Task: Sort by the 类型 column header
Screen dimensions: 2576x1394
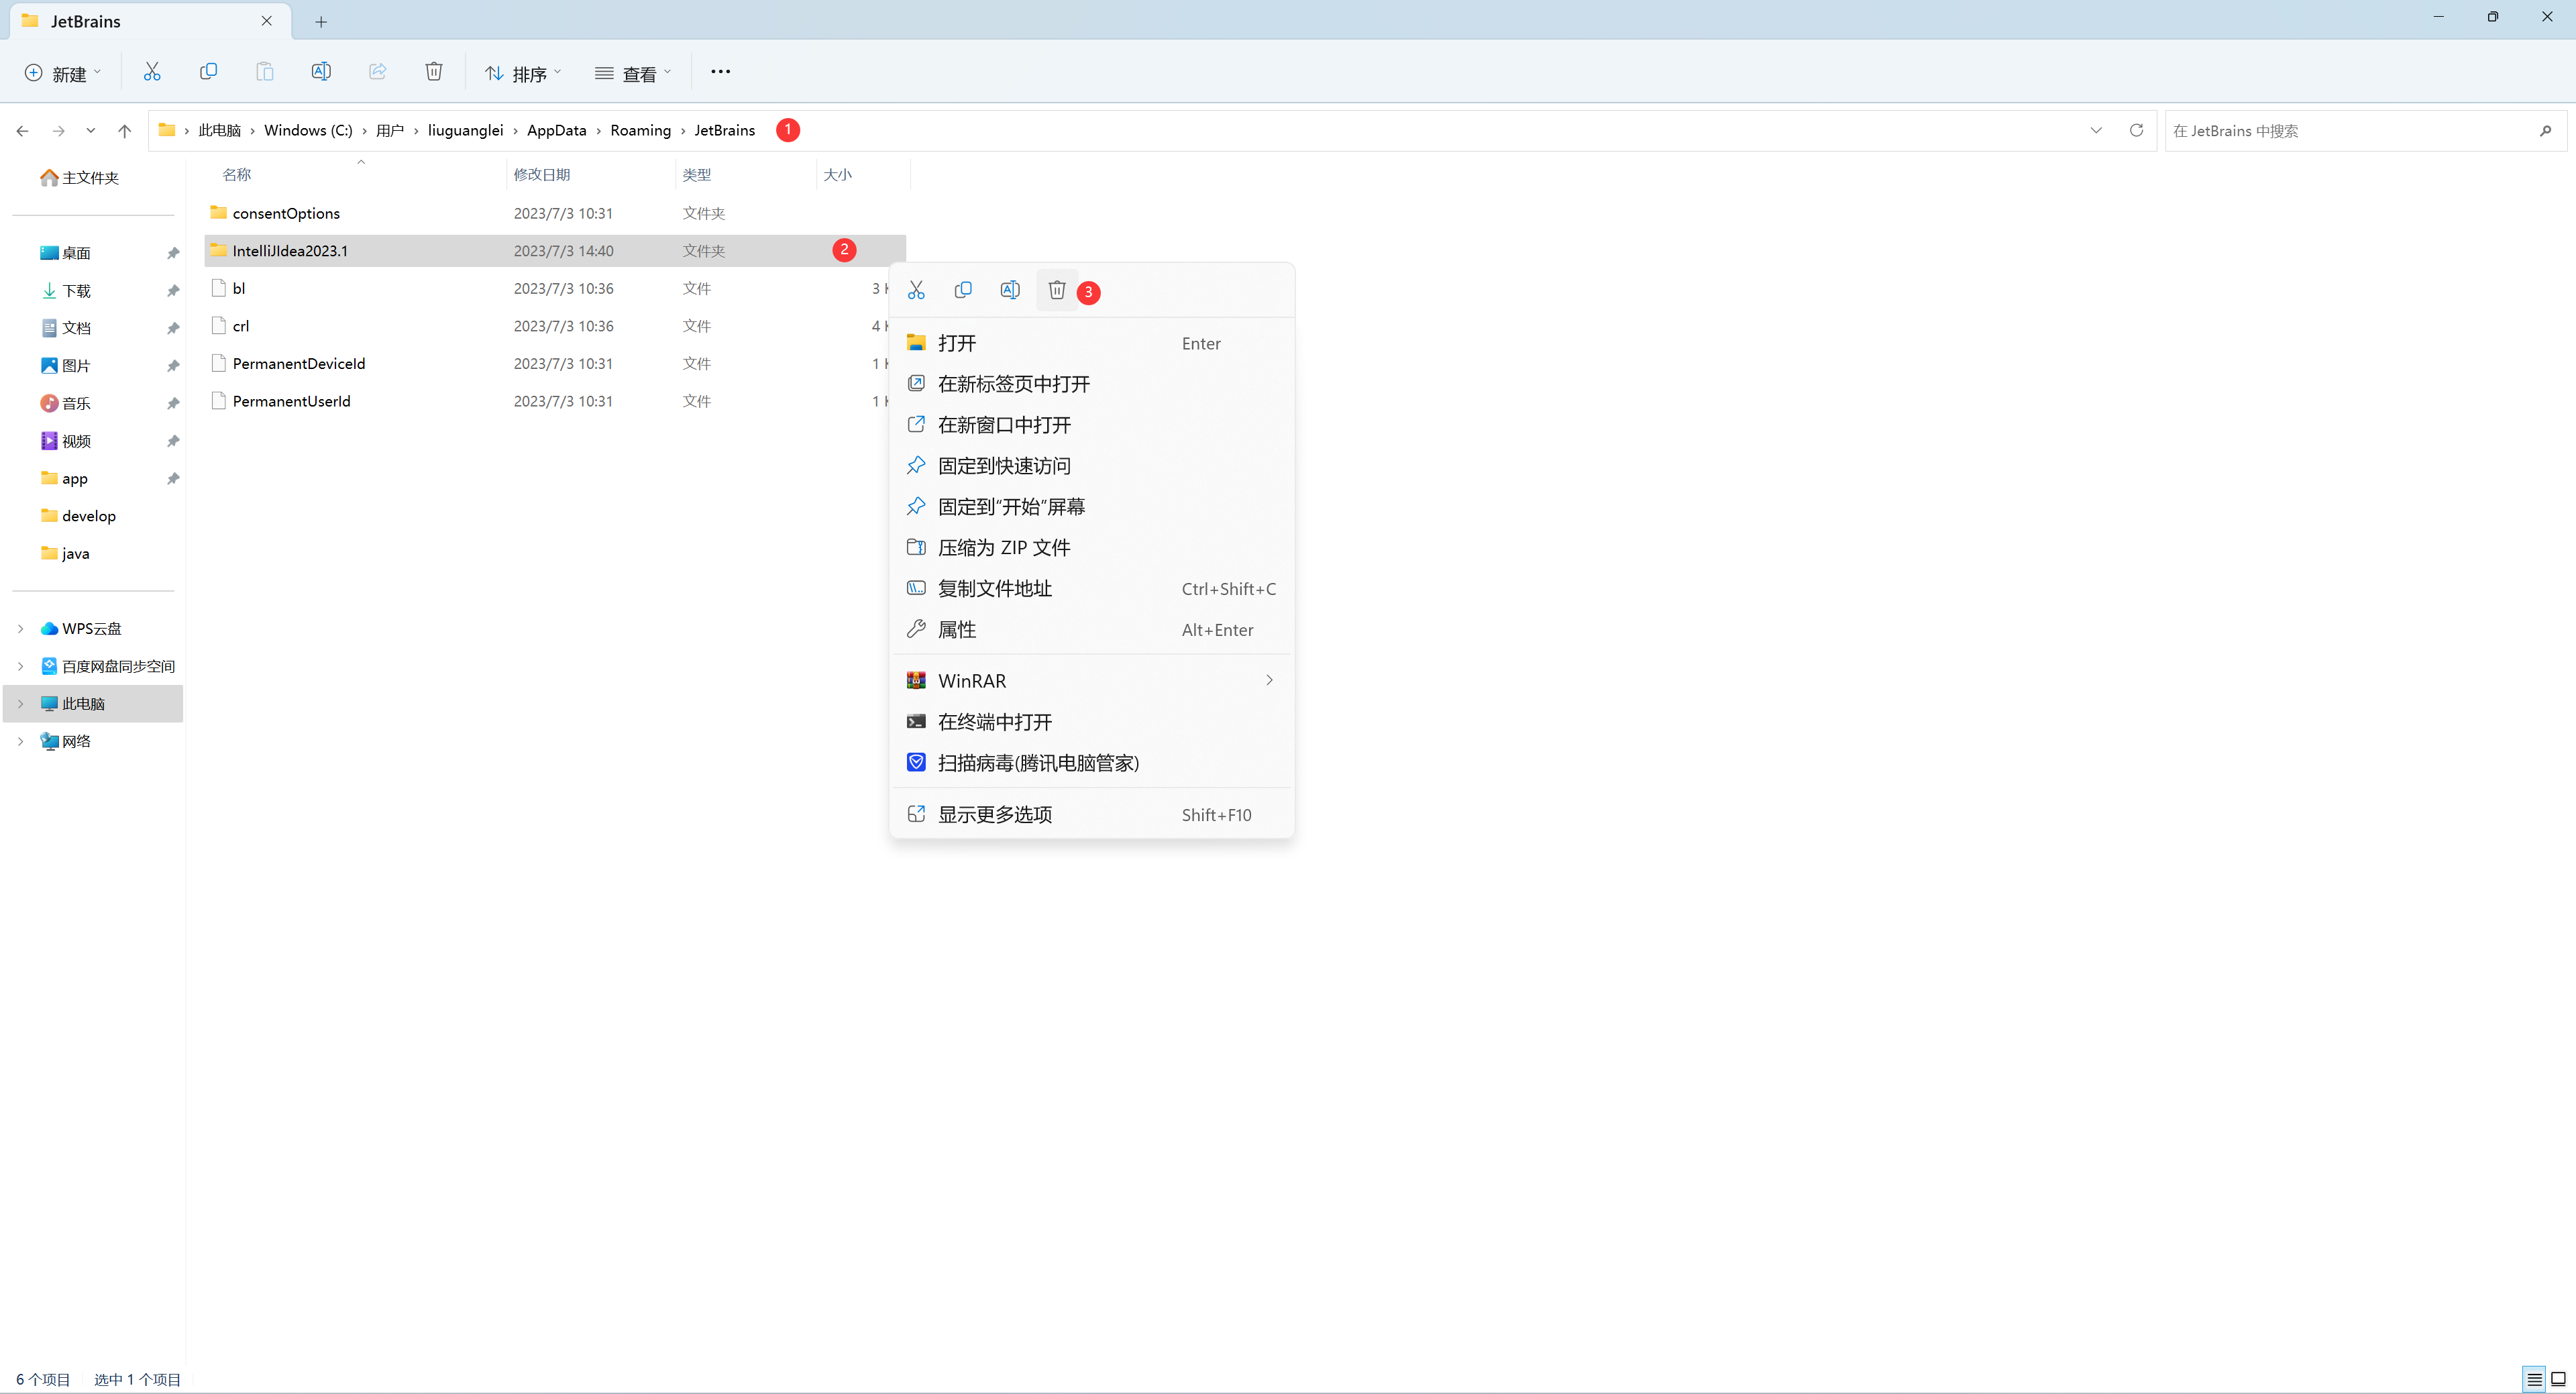Action: (x=697, y=175)
